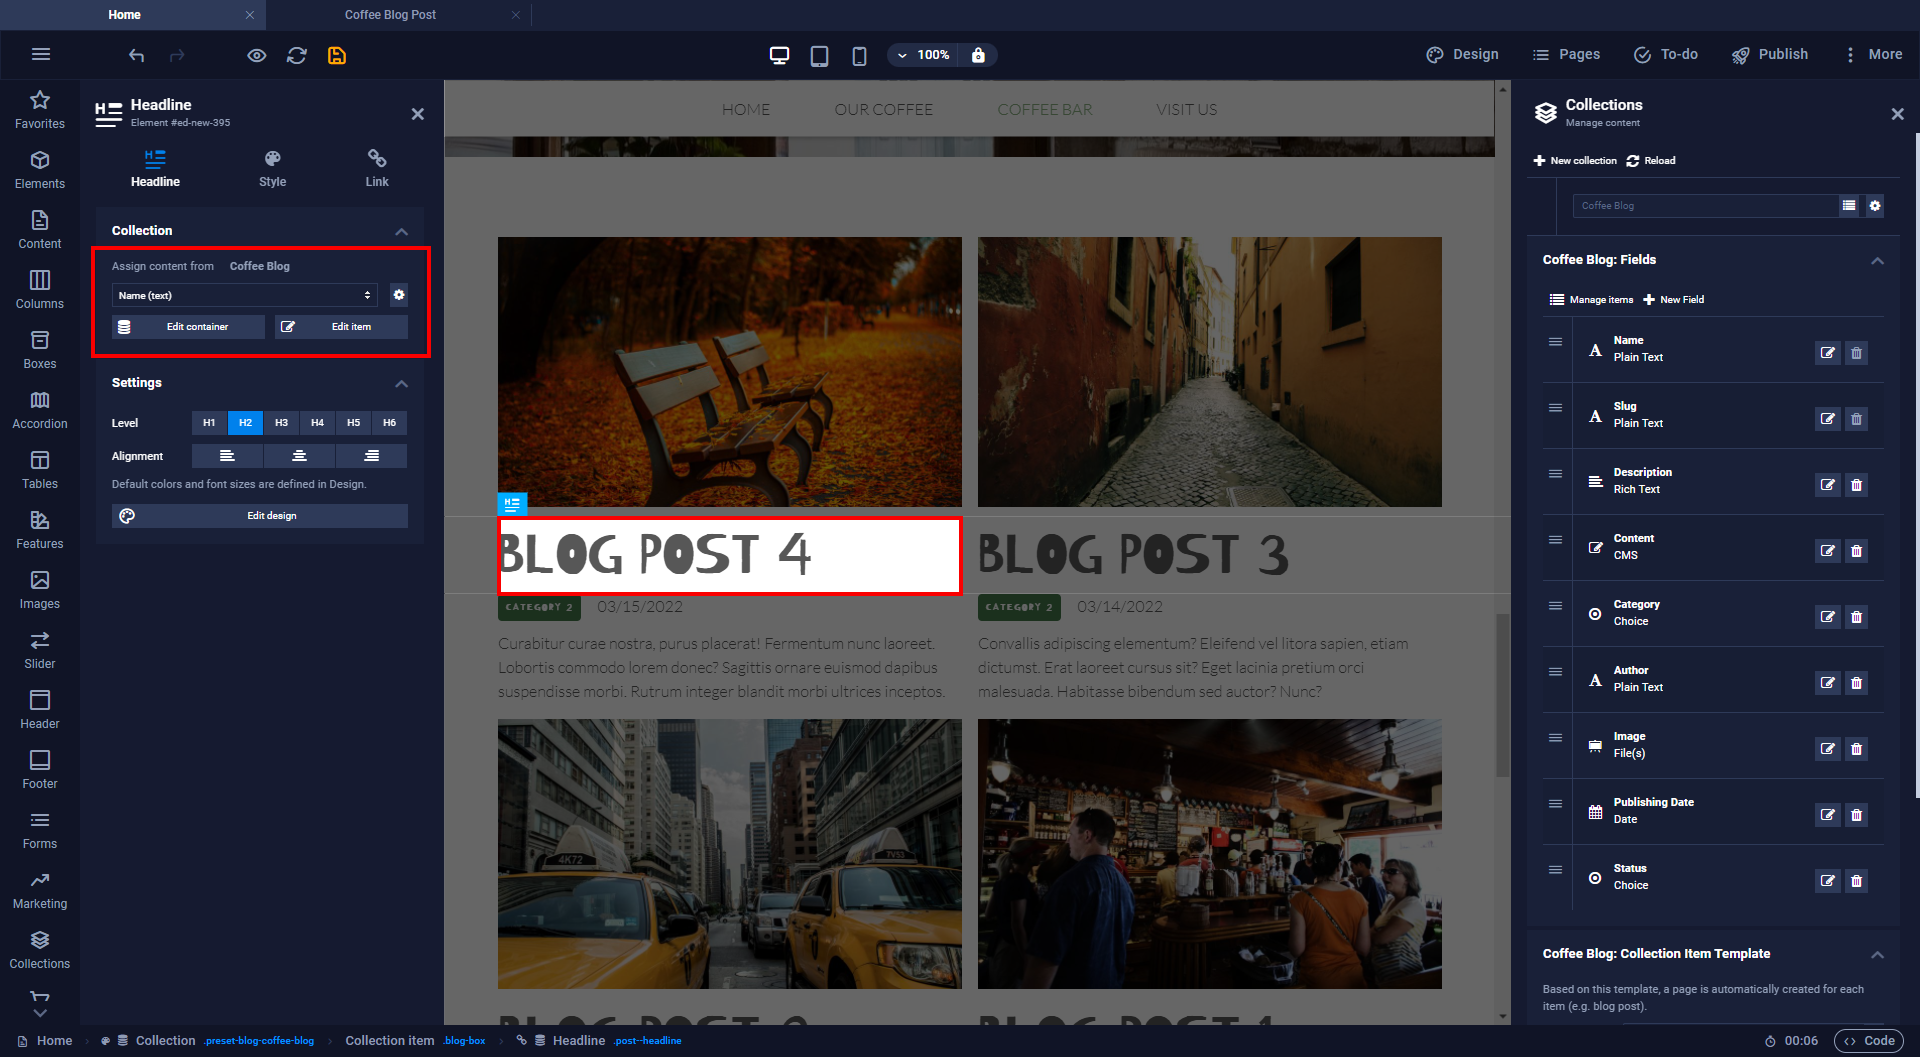
Task: Click the undo arrow icon
Action: click(x=137, y=55)
